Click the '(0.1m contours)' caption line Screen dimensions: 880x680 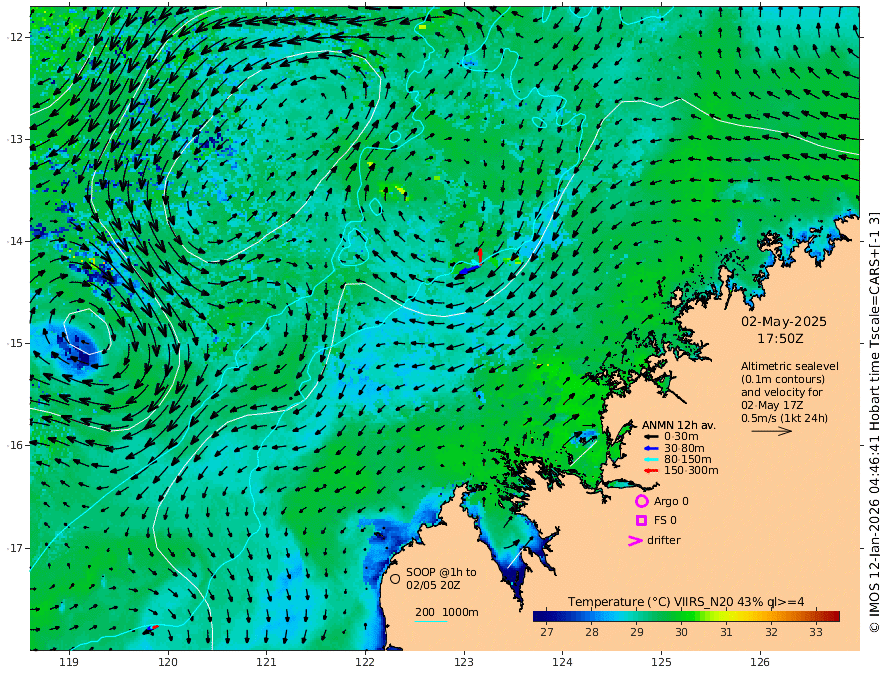coord(783,379)
